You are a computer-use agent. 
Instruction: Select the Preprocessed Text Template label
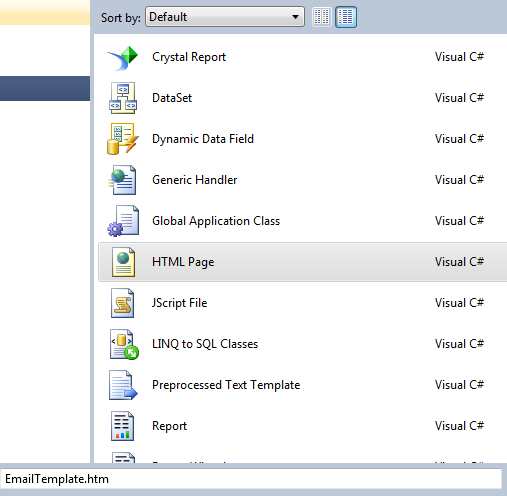point(226,385)
